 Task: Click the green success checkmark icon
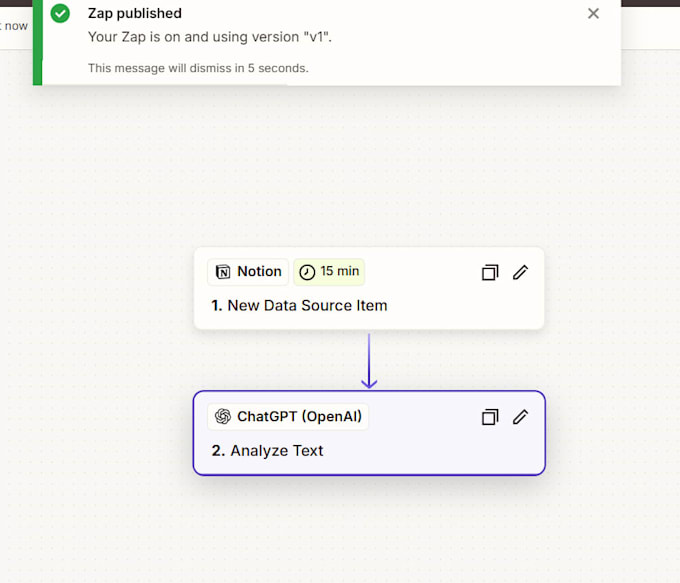(x=60, y=13)
